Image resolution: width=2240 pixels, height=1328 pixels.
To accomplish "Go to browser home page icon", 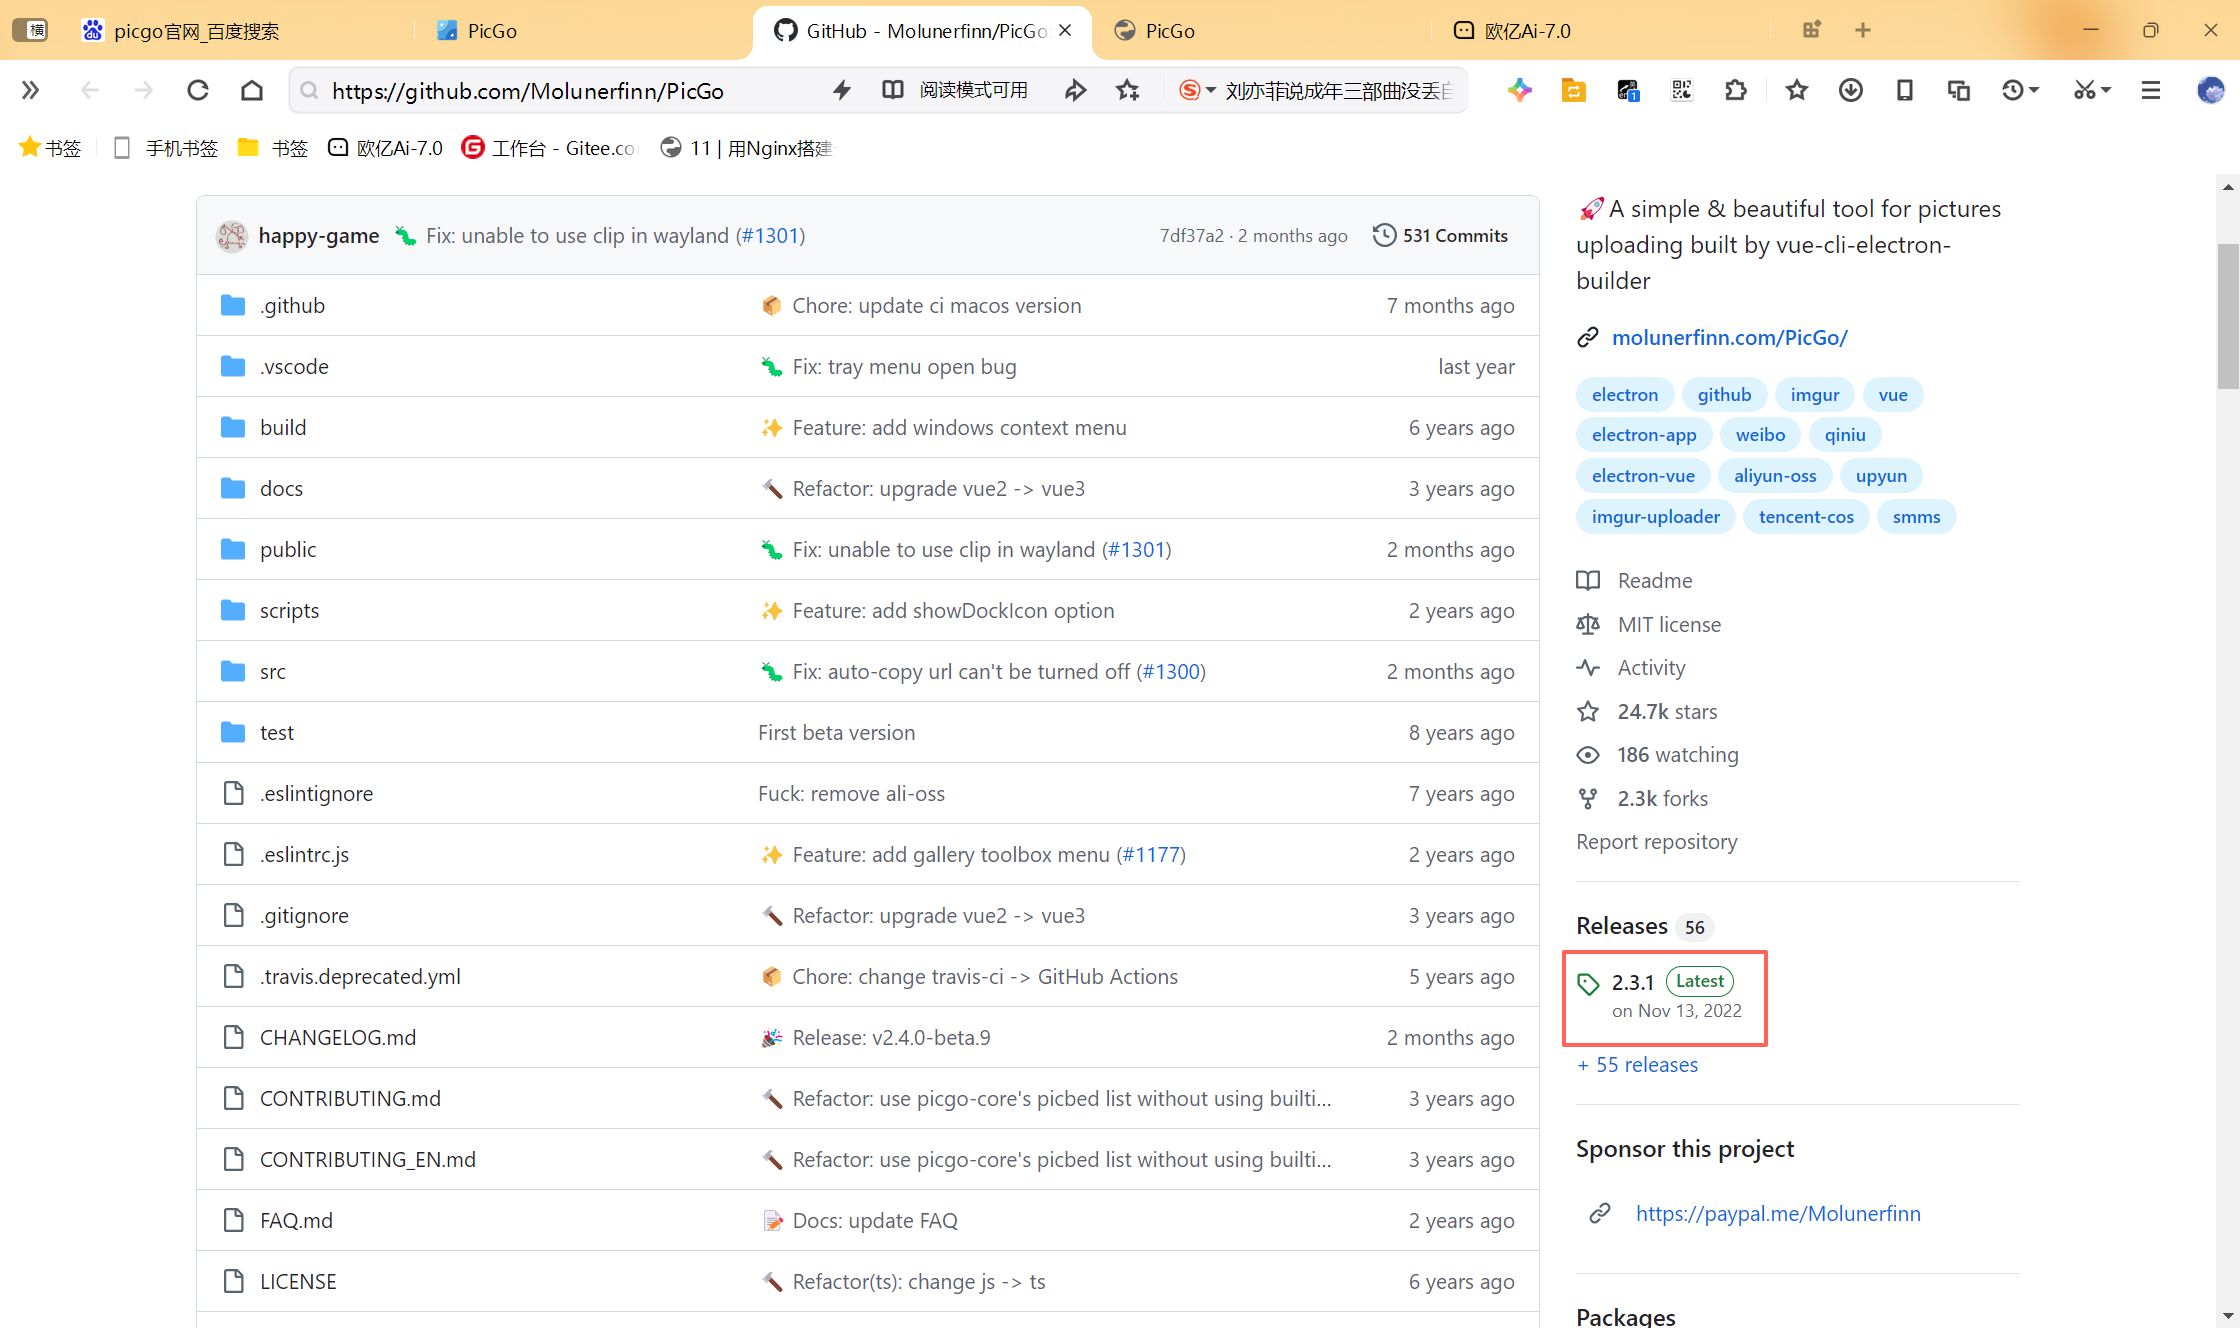I will 252,90.
